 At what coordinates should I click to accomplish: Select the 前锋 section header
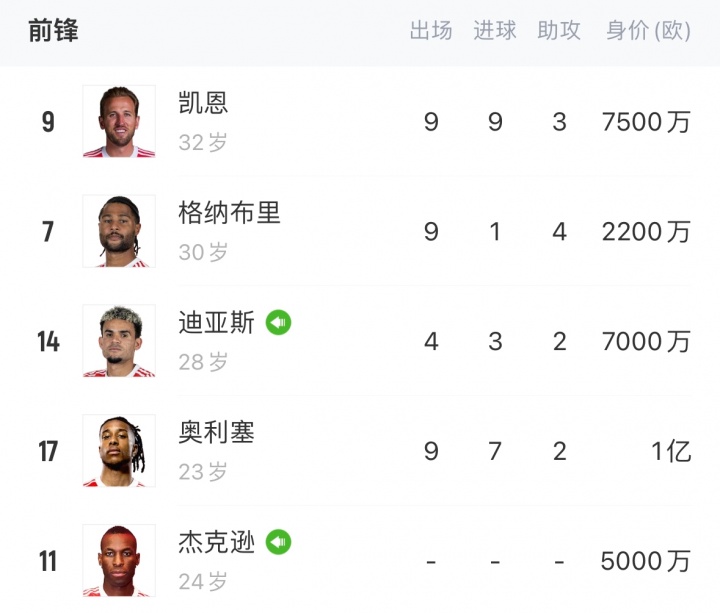pyautogui.click(x=53, y=31)
